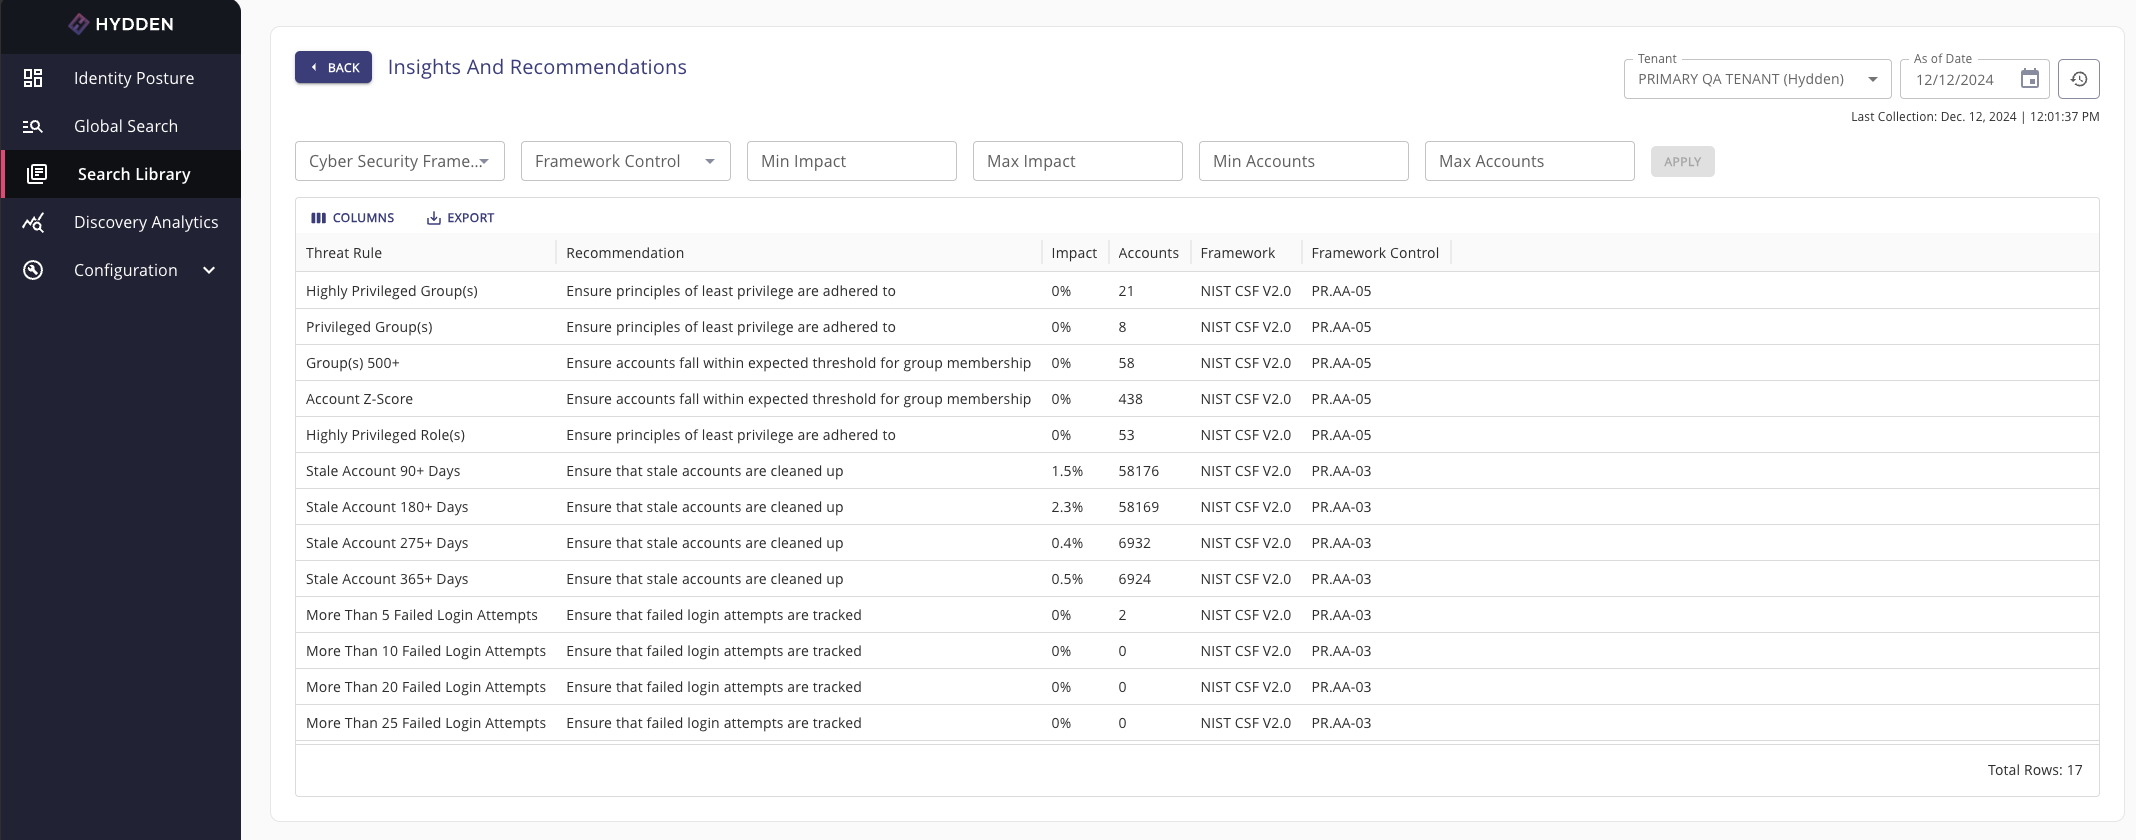Click the APPLY button

pos(1683,161)
